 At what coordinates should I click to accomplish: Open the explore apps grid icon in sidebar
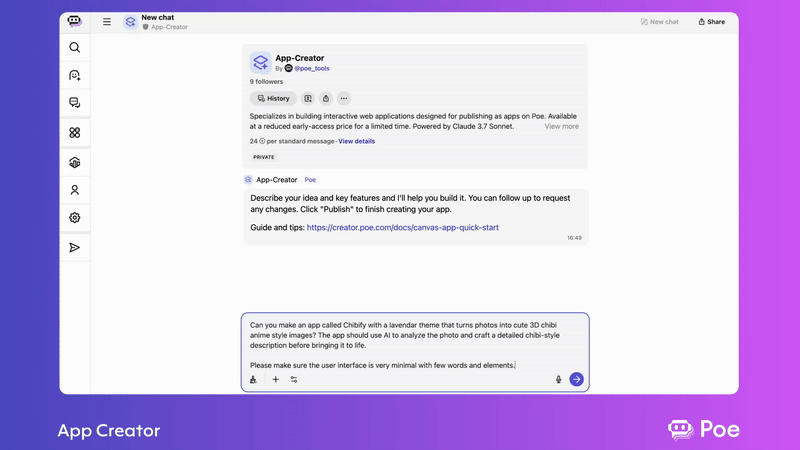tap(75, 133)
